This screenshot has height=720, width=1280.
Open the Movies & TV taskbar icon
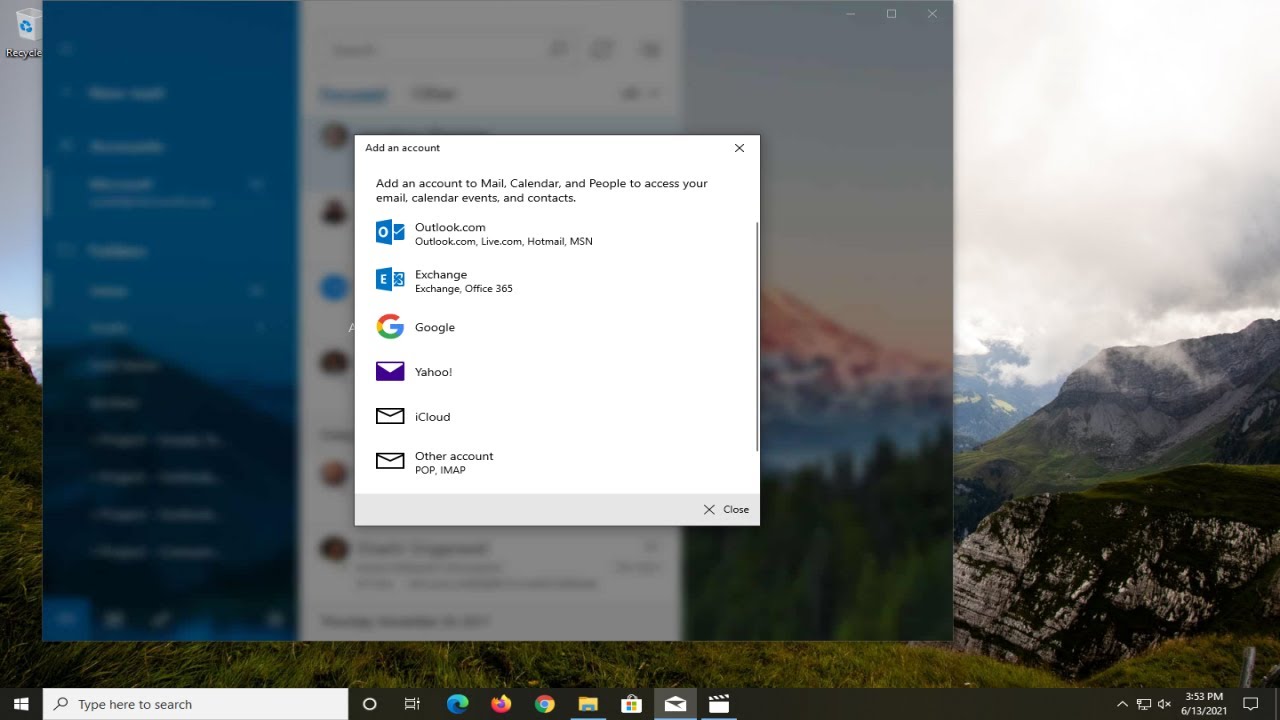(x=718, y=704)
